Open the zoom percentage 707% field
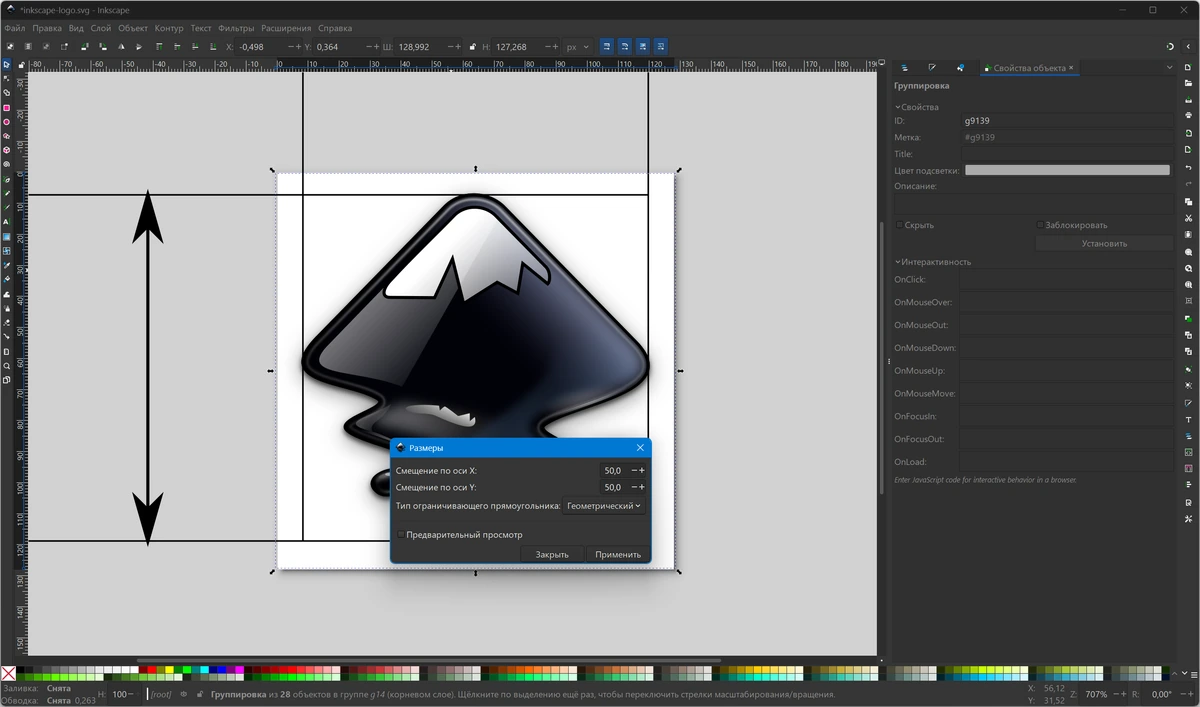 pos(1098,694)
